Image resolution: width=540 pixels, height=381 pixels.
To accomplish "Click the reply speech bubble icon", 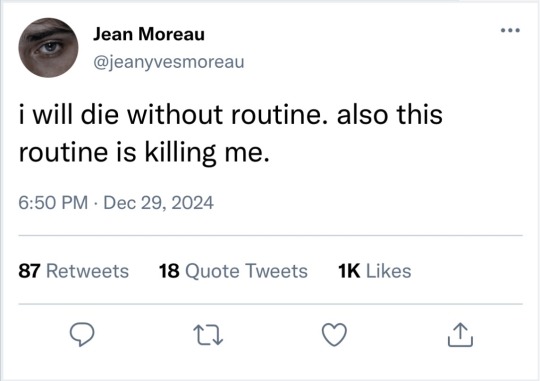I will click(x=82, y=334).
